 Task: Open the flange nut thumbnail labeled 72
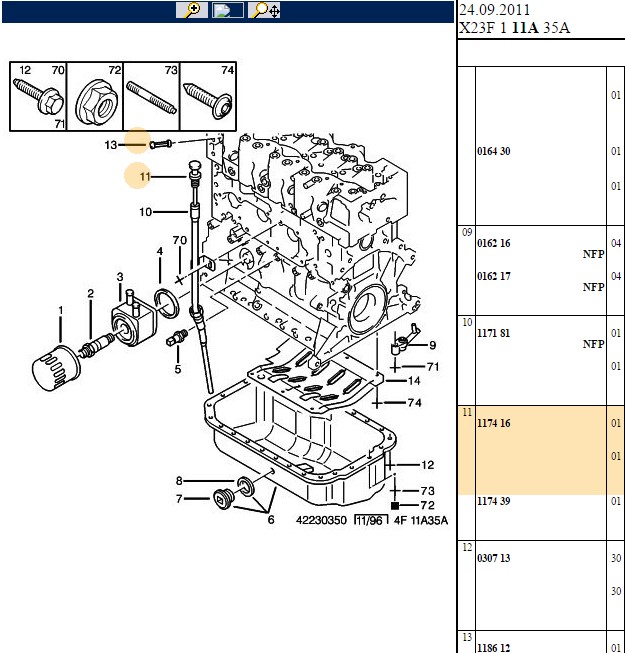95,97
